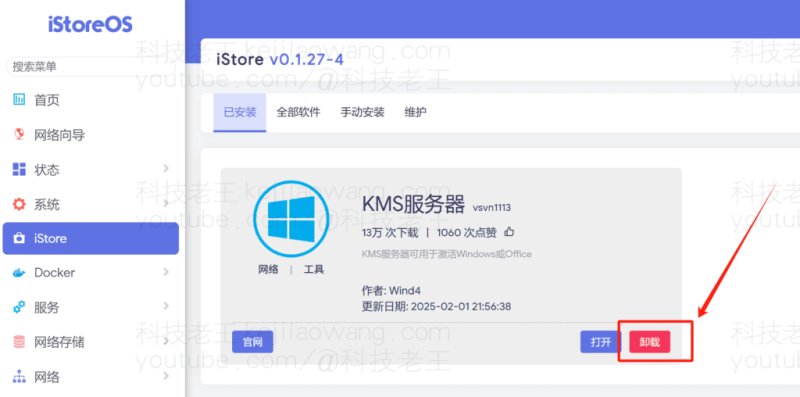Click the iStoreOS logo
Screen dimensions: 800x397
coord(90,24)
